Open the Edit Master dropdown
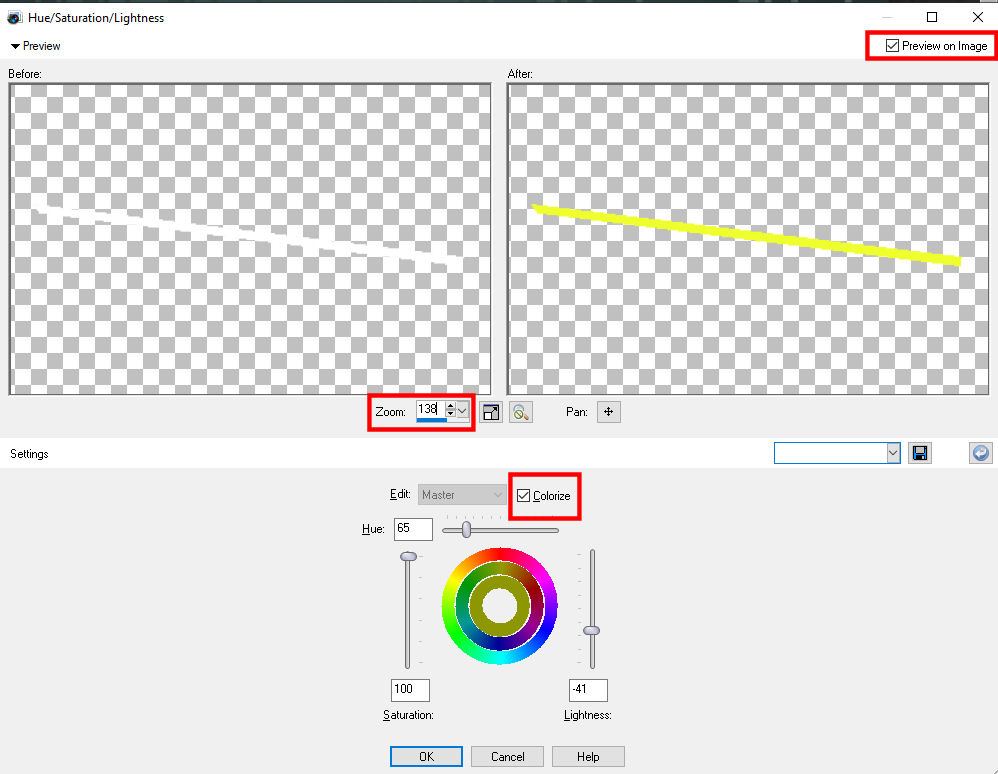998x774 pixels. tap(461, 495)
